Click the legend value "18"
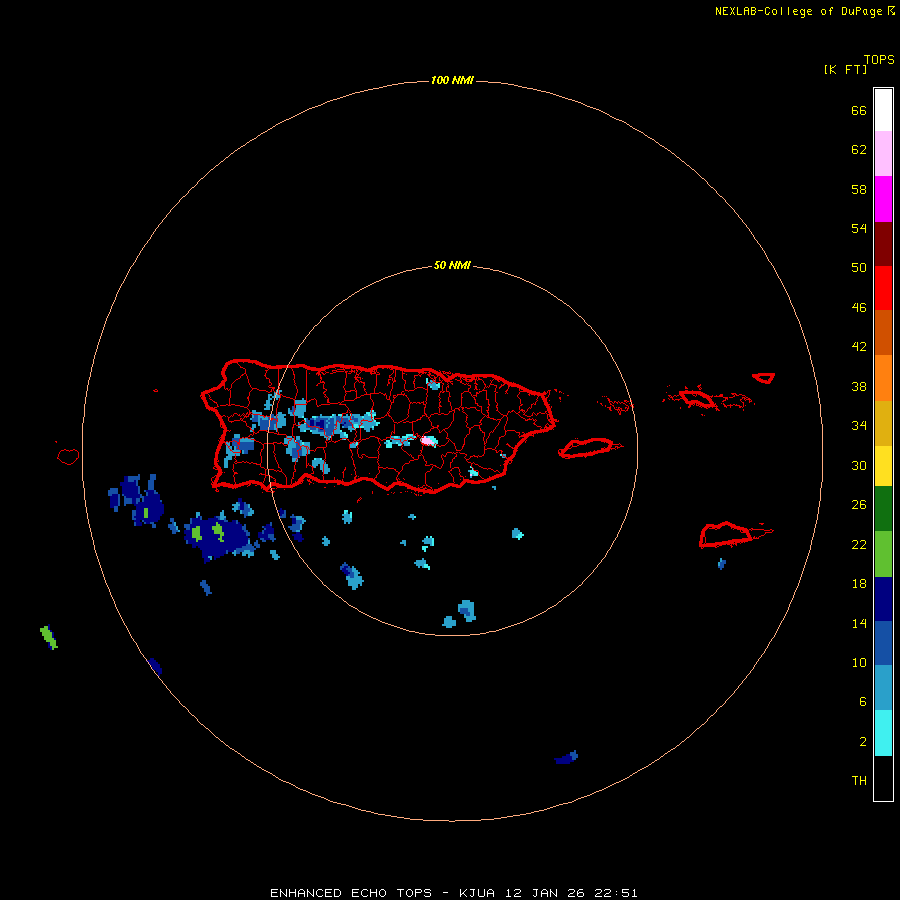The image size is (900, 900). (x=859, y=584)
